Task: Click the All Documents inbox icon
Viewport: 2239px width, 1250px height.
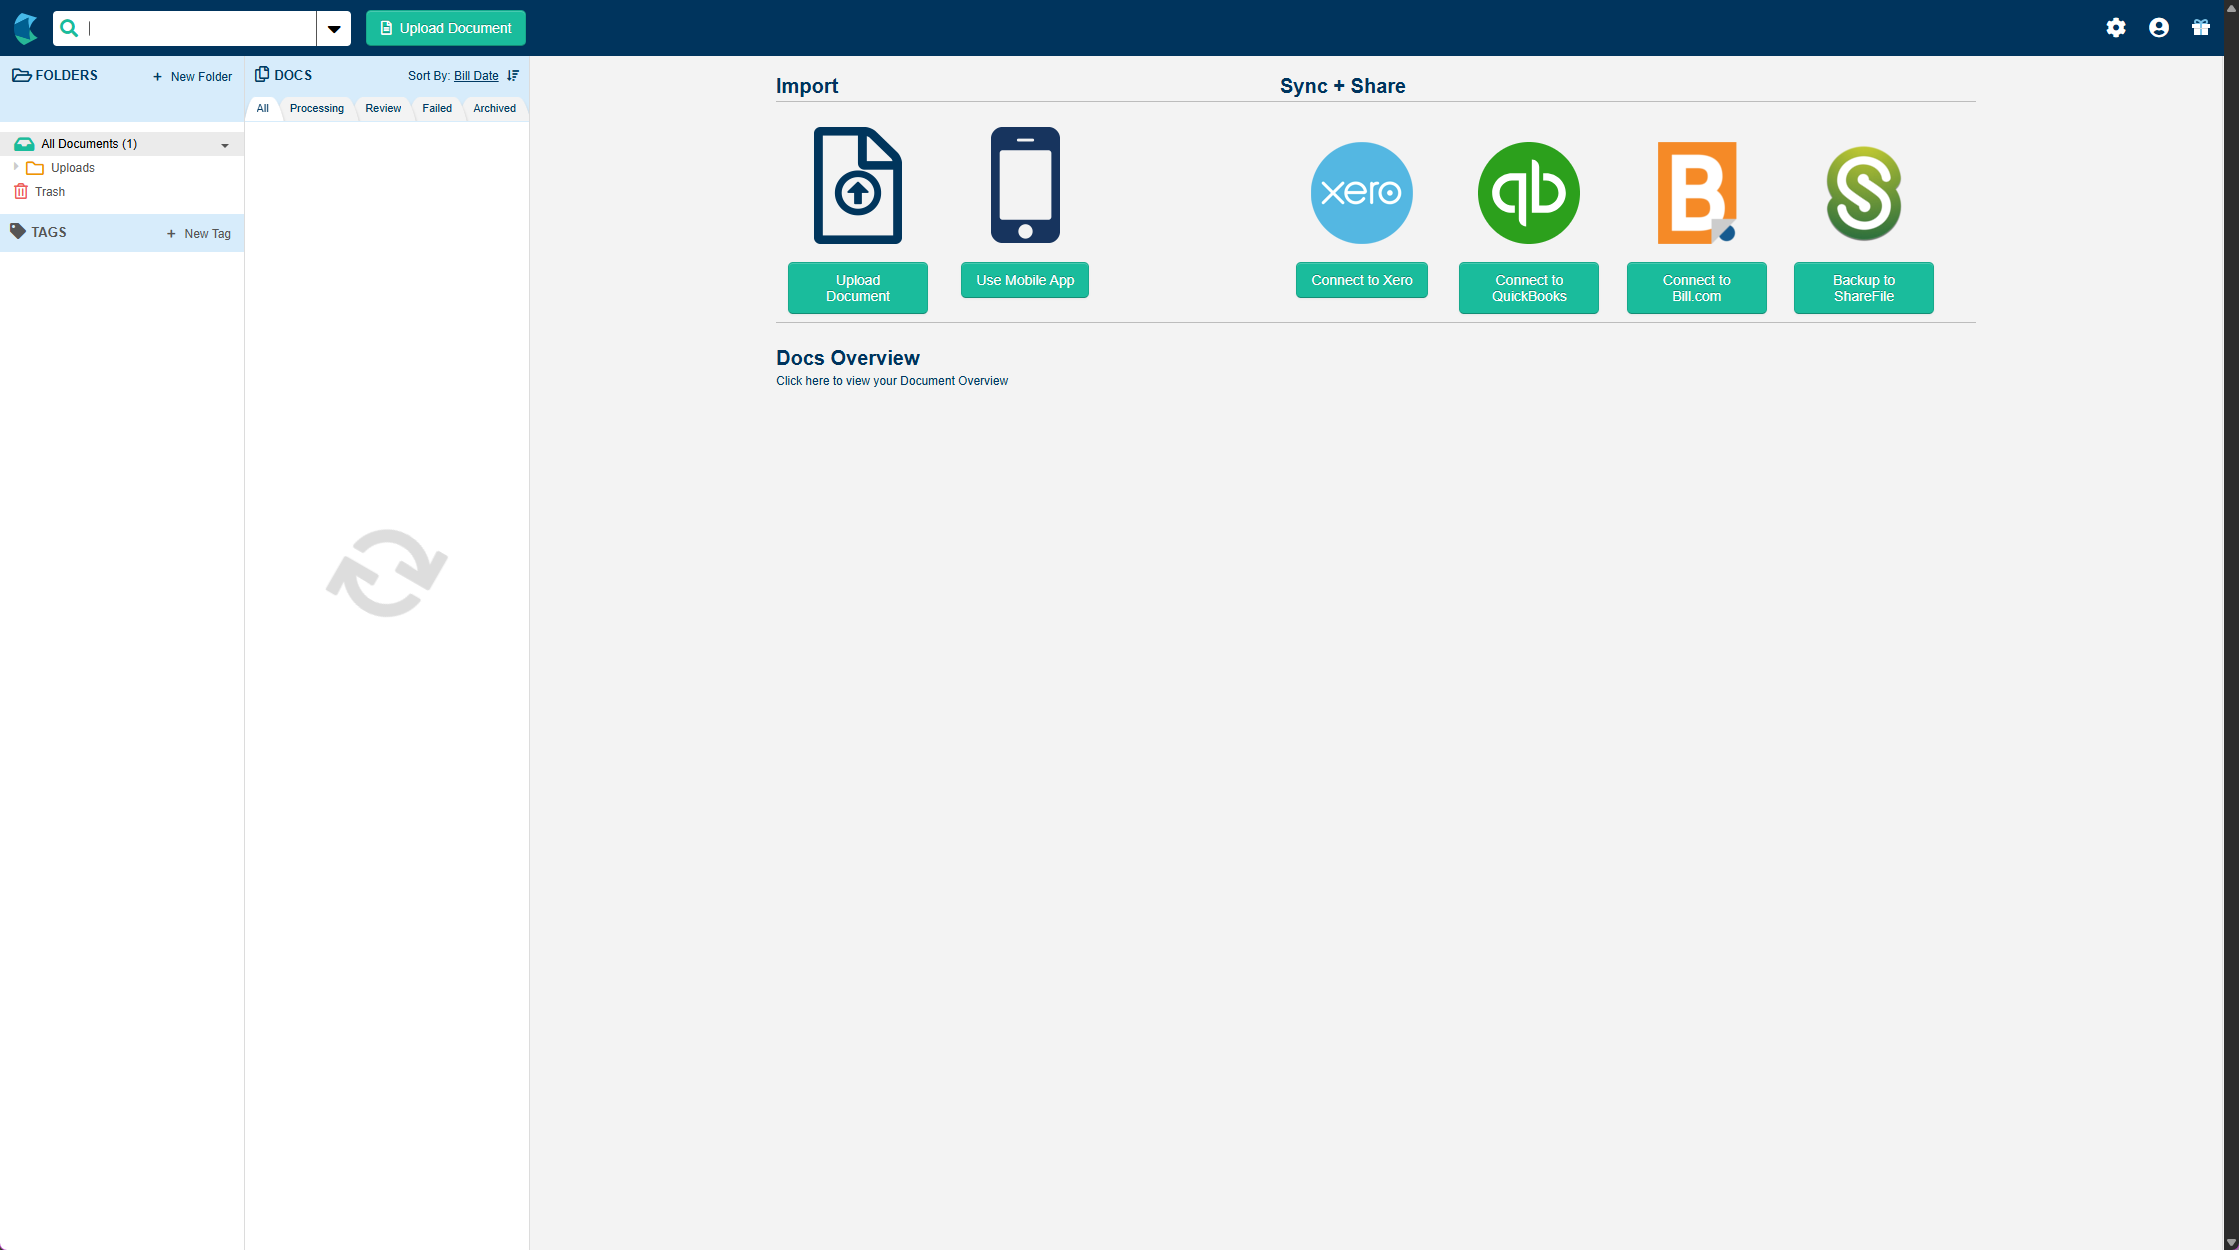Action: tap(24, 144)
